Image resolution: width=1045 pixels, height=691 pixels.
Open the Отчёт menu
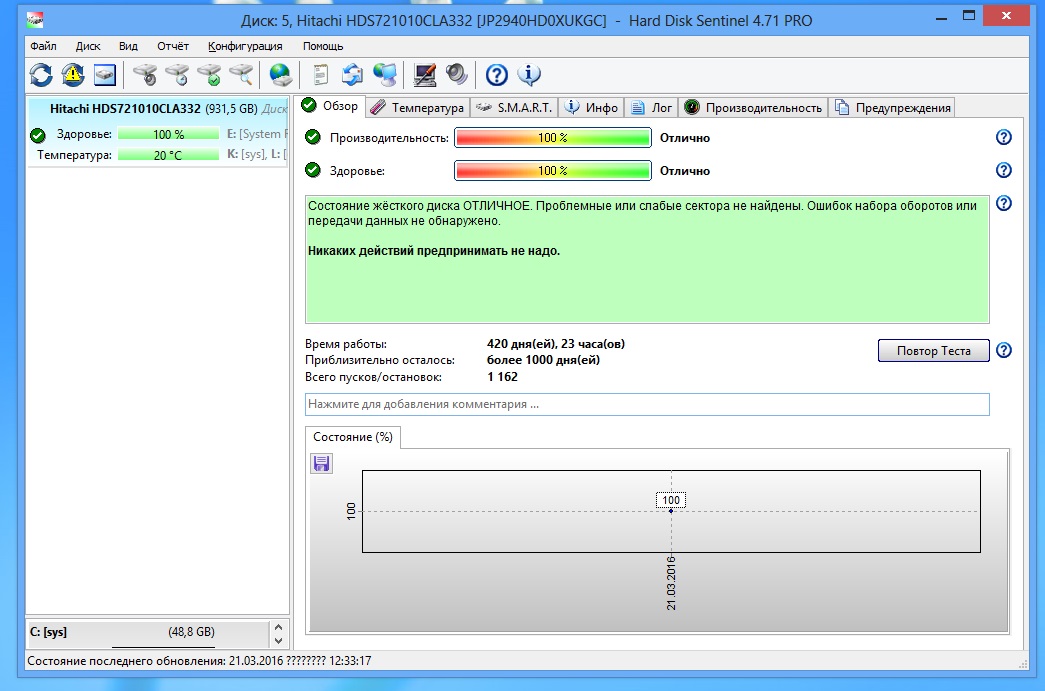(173, 46)
